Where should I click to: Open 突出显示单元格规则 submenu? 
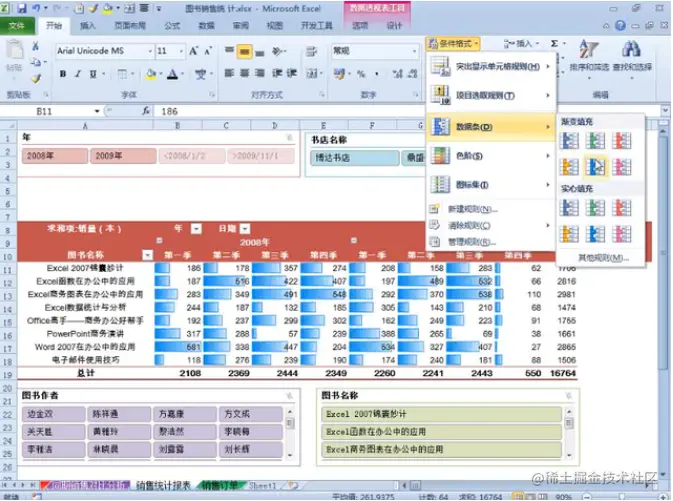[x=491, y=67]
